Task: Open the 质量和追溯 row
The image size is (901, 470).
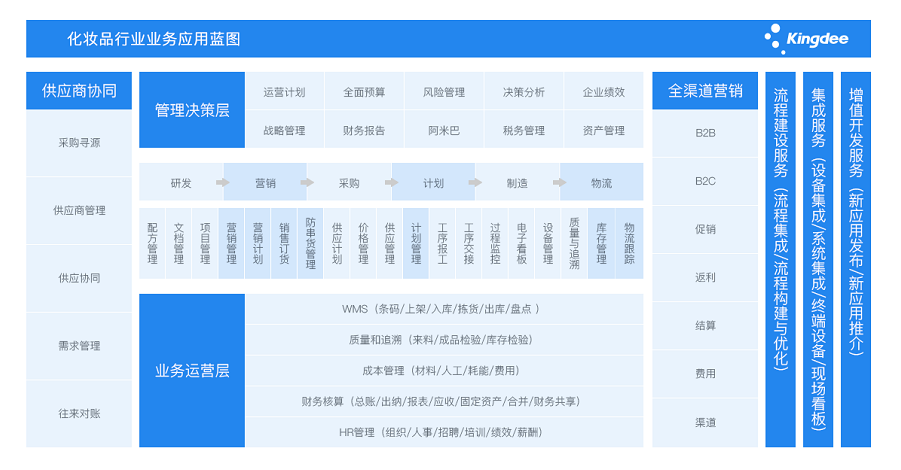Action: point(444,340)
